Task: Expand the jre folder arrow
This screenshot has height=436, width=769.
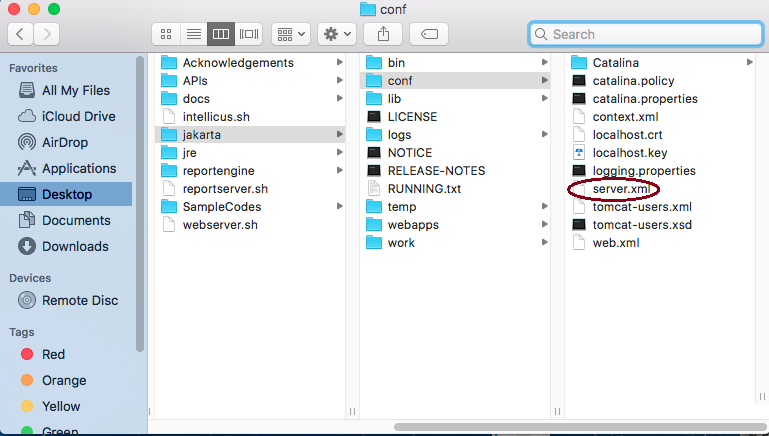Action: [339, 153]
